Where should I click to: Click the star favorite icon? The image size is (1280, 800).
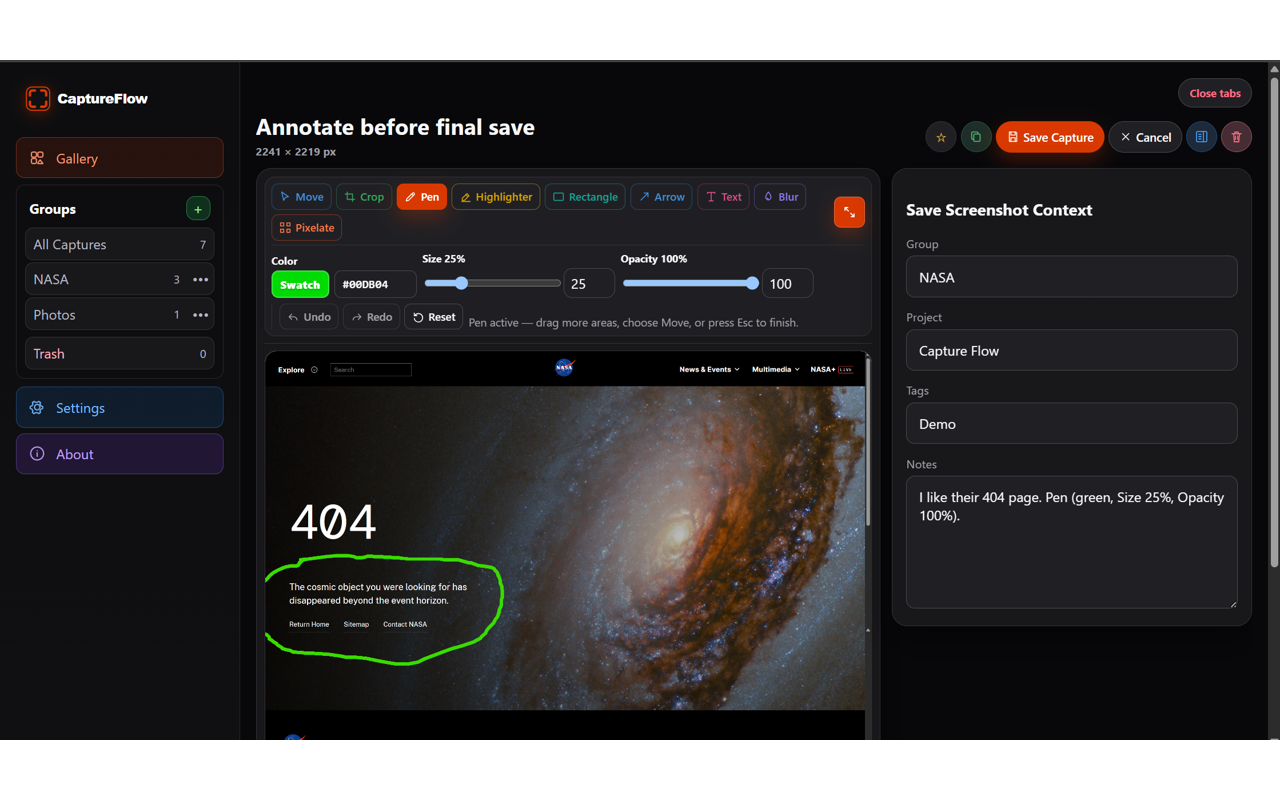coord(940,138)
